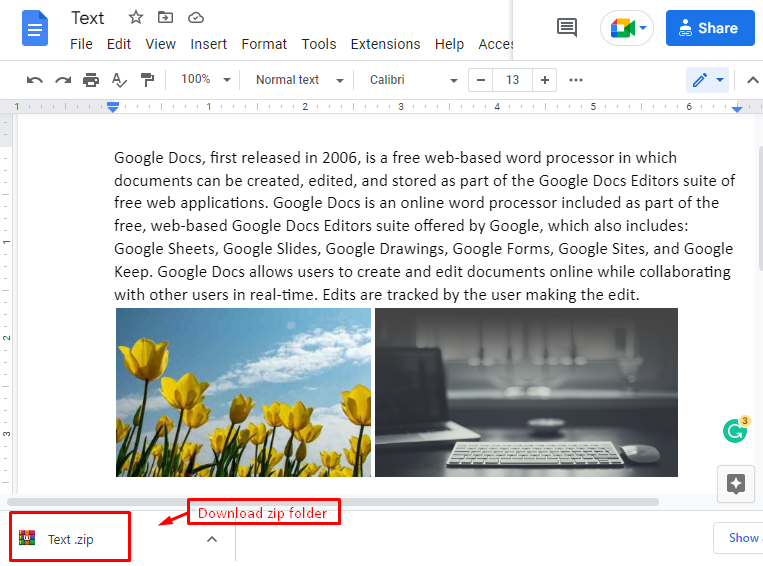This screenshot has width=763, height=566.
Task: Hide the menus with up chevron
Action: pyautogui.click(x=753, y=80)
